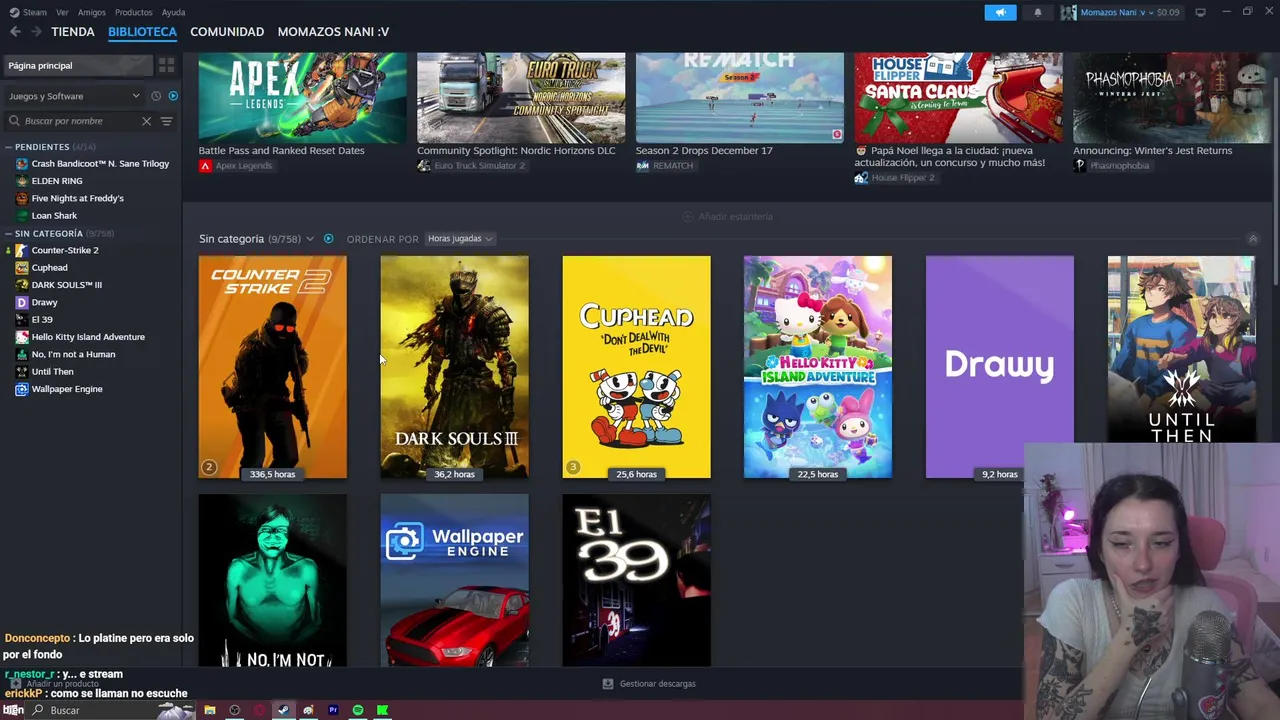Open the Ayuda menu
1280x720 pixels.
tap(173, 12)
